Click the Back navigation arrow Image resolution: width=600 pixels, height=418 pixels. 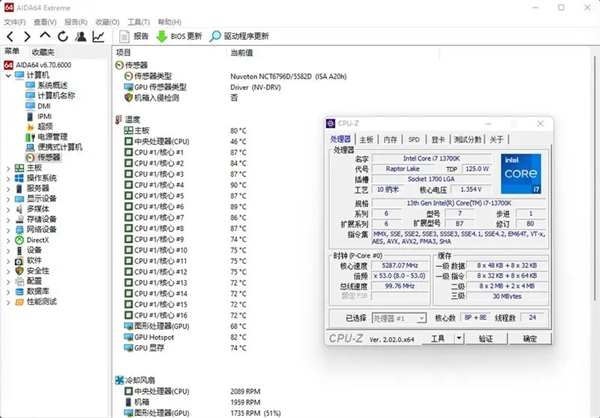pyautogui.click(x=10, y=36)
